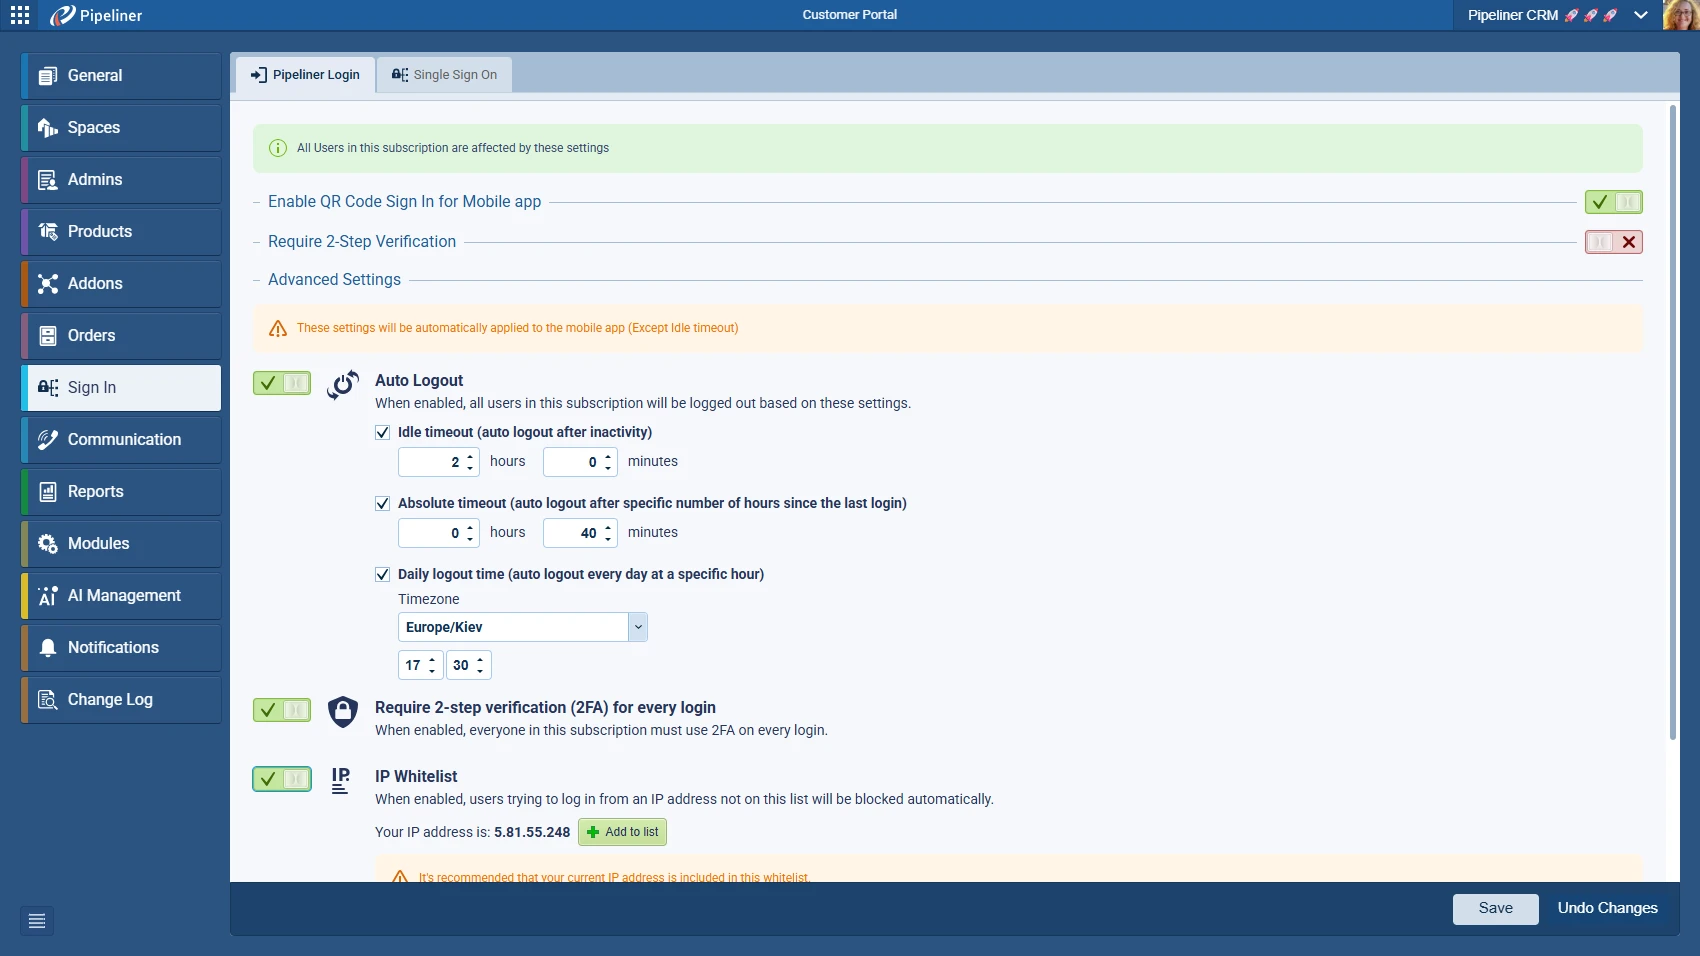This screenshot has width=1700, height=956.
Task: Click the green info icon in the banner
Action: click(x=278, y=148)
